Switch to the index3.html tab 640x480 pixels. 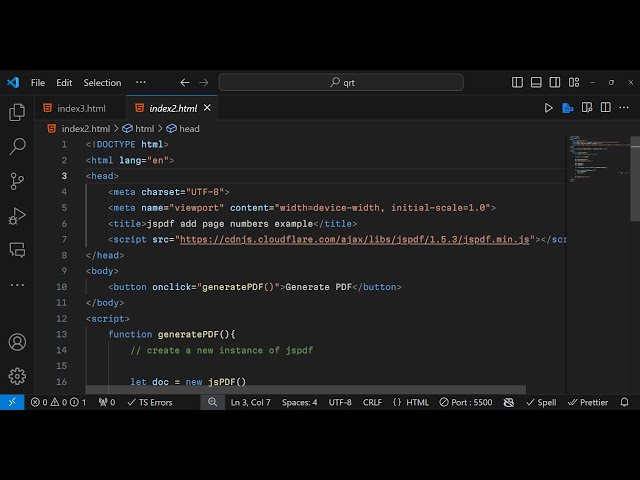coord(80,108)
